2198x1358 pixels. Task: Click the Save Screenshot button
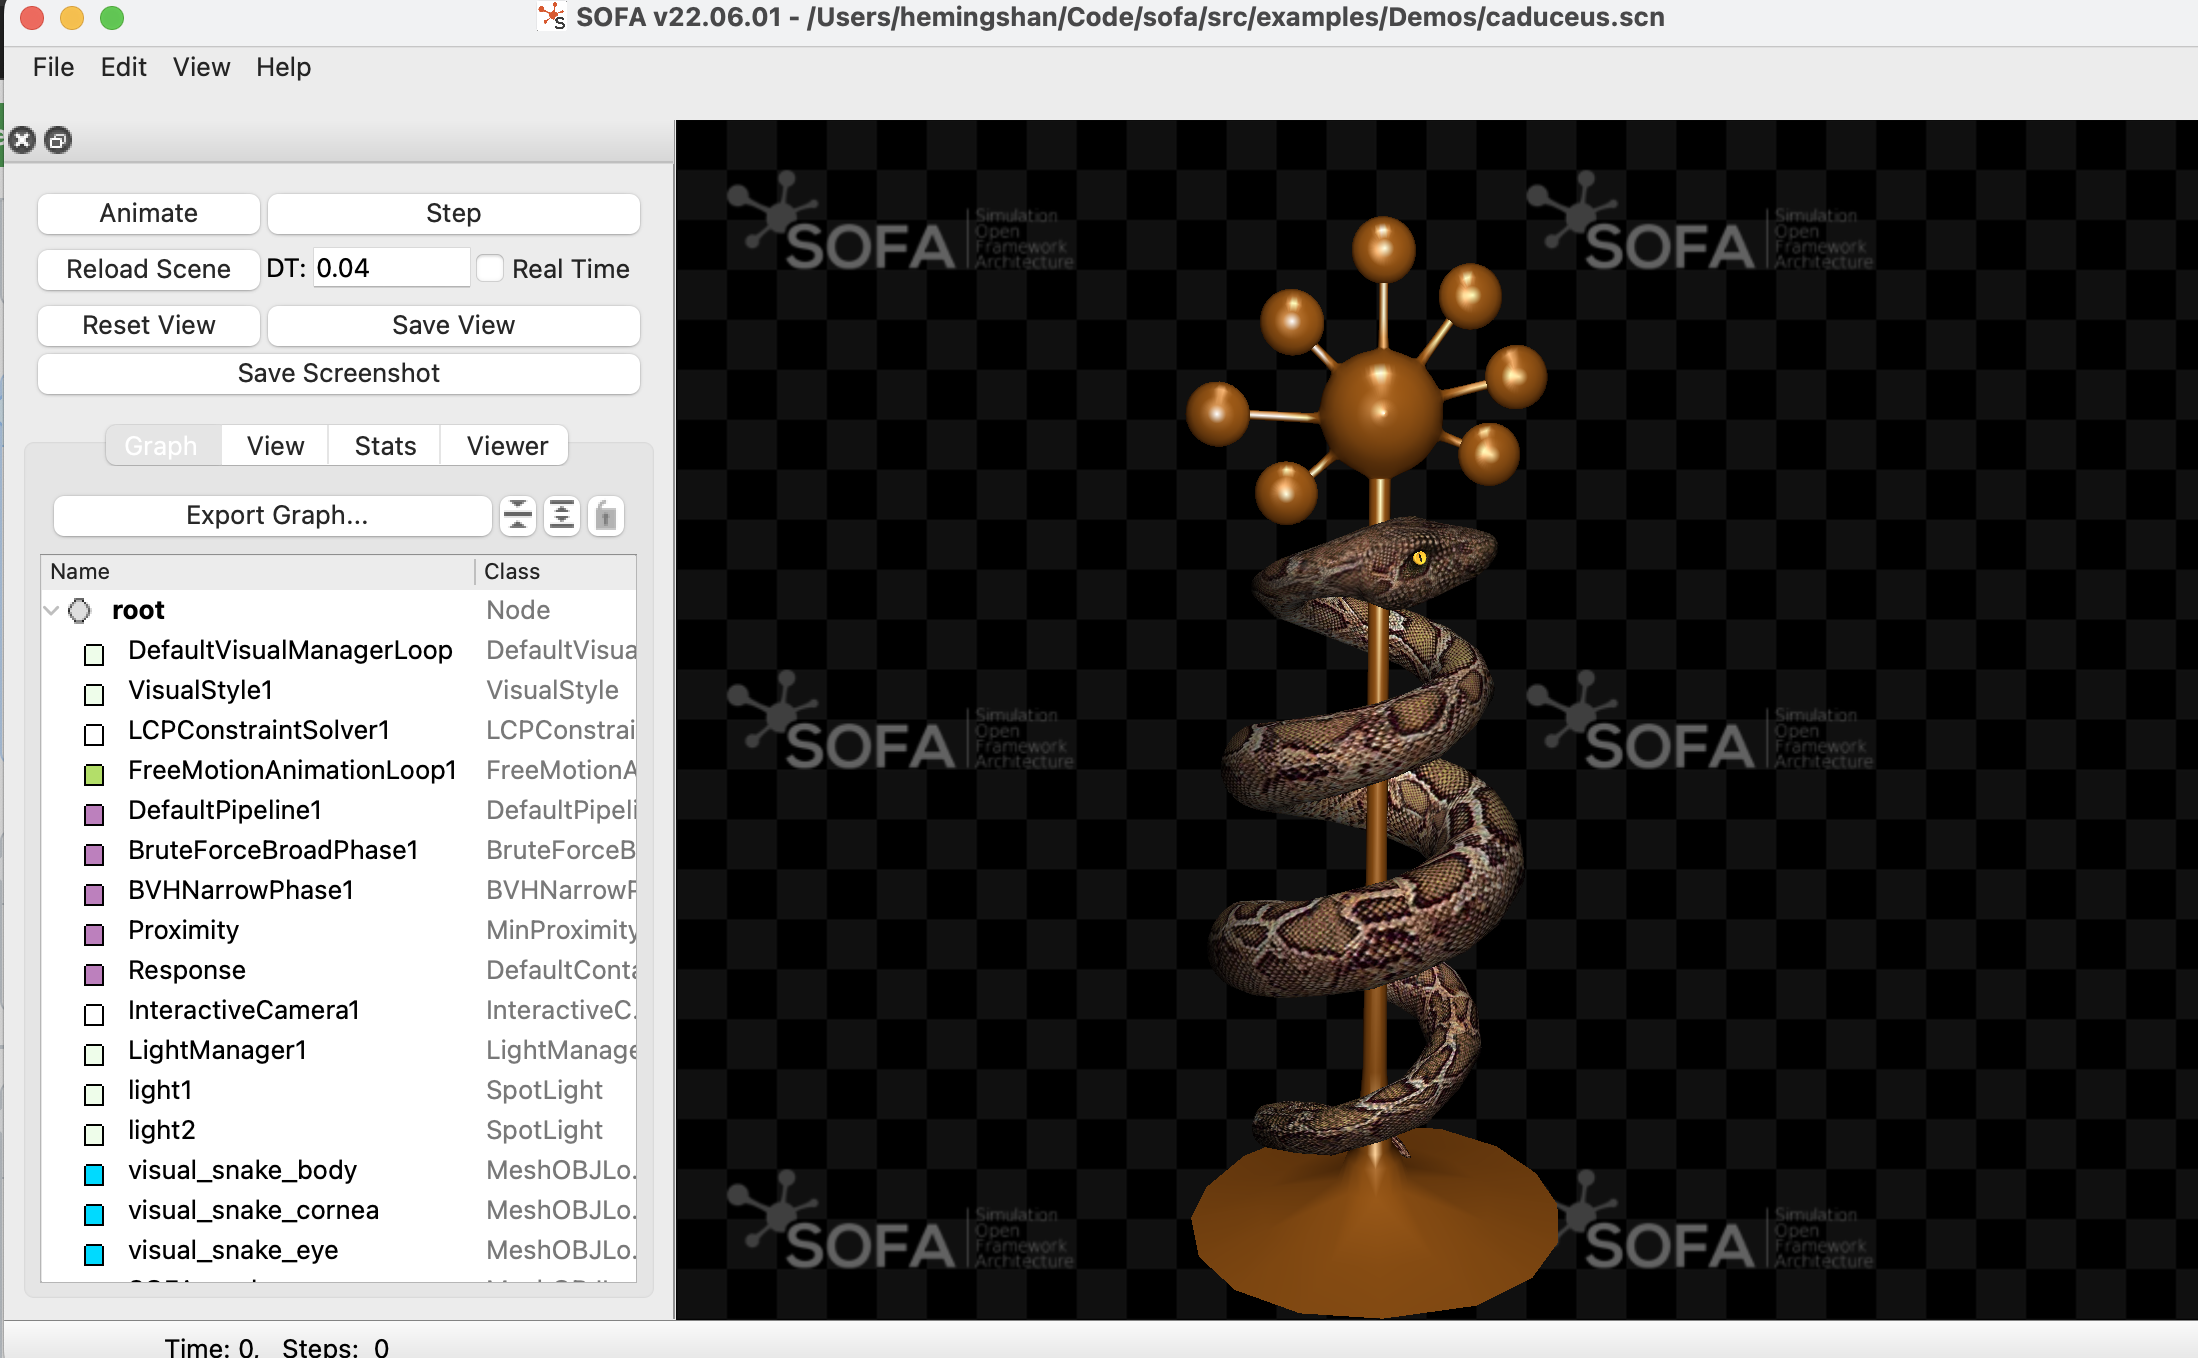point(338,373)
